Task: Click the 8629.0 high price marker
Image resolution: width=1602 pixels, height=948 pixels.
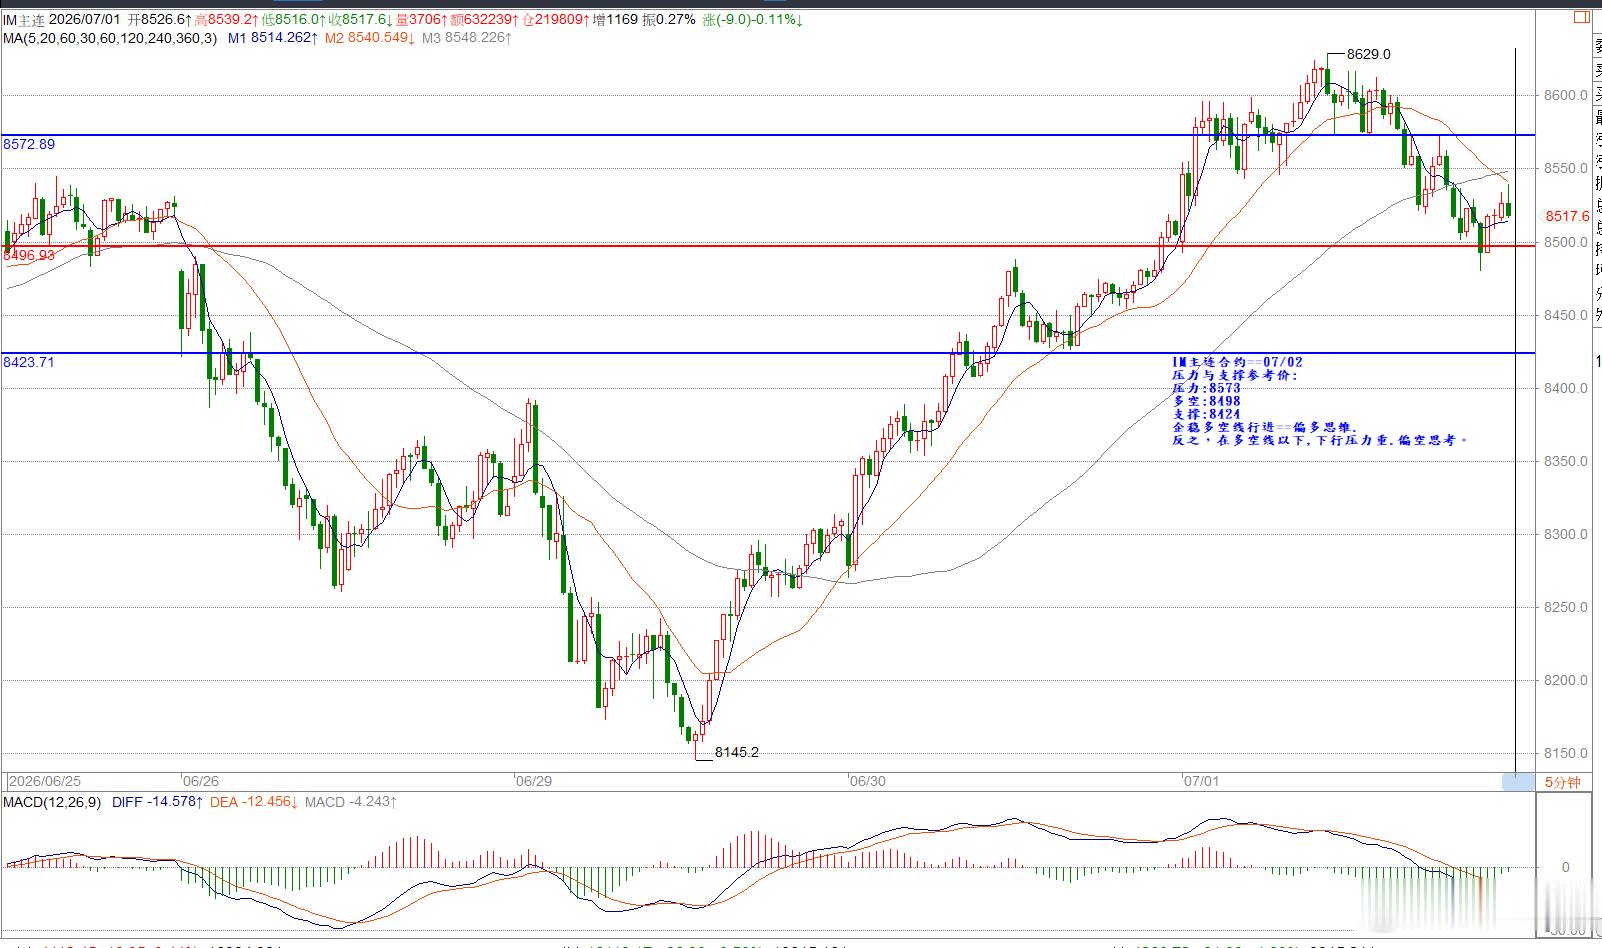Action: (1369, 54)
